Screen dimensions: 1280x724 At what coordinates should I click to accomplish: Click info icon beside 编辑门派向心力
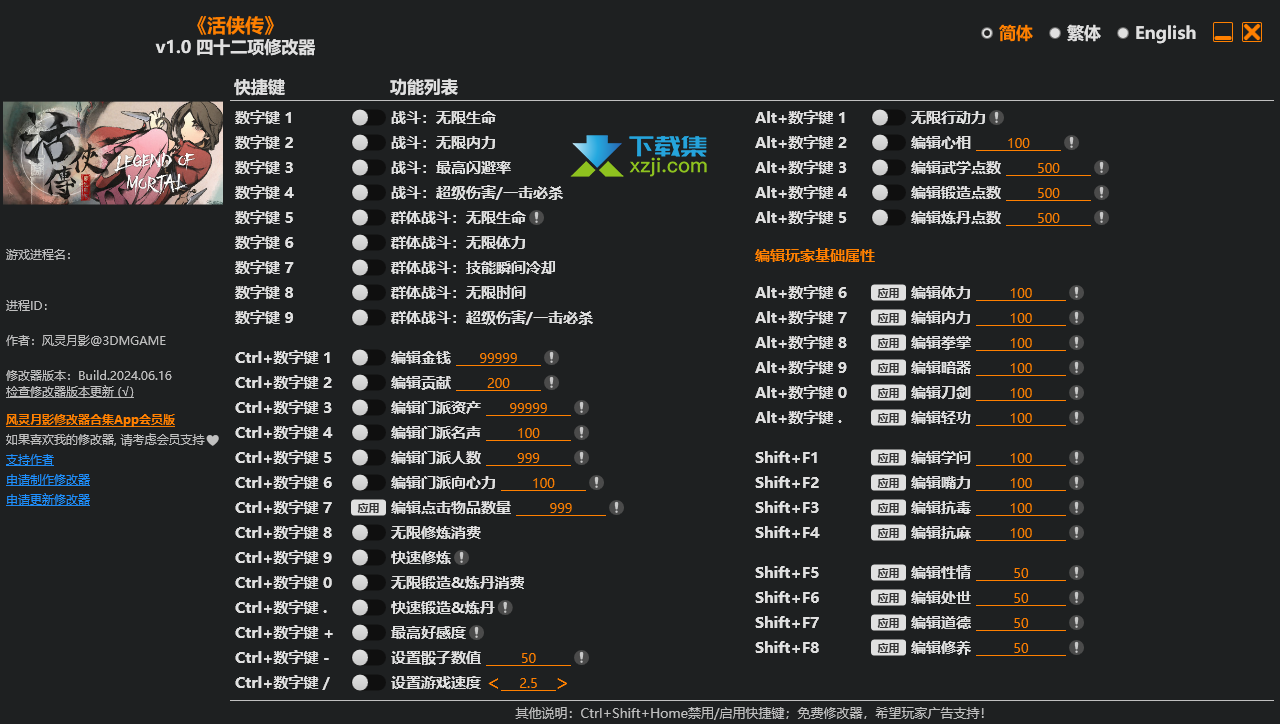tap(596, 483)
